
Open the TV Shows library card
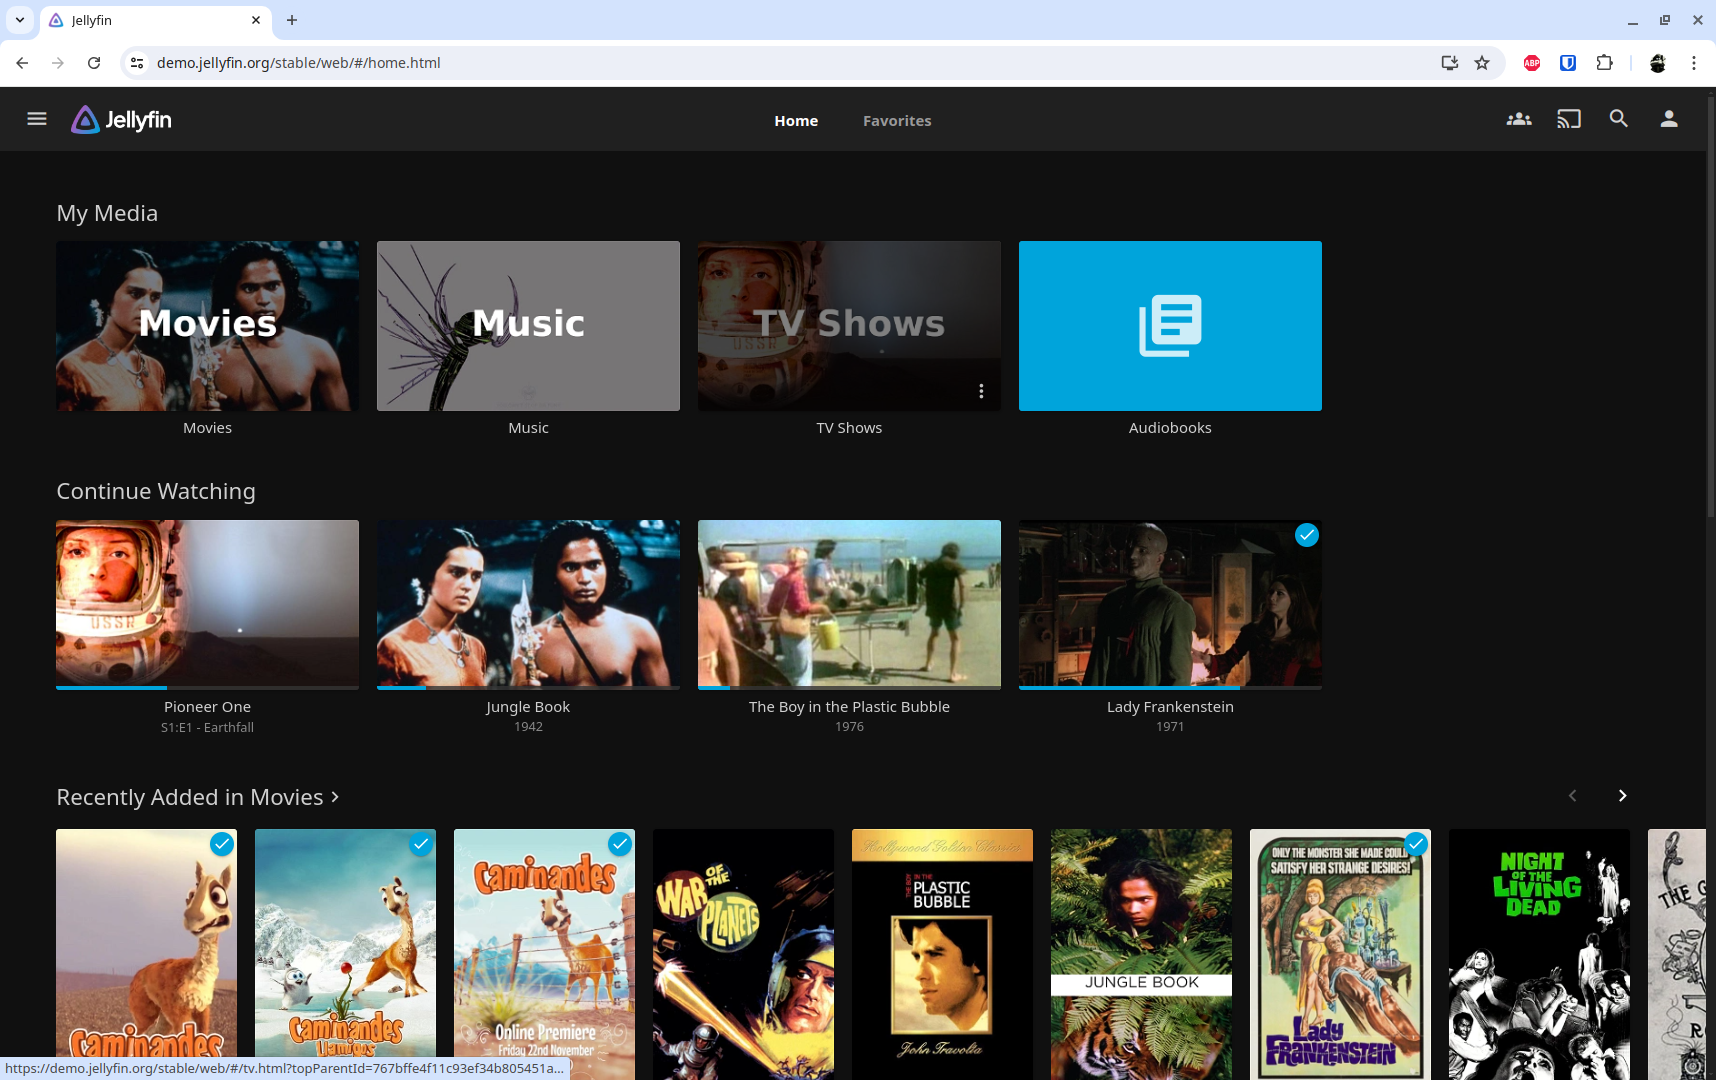click(x=849, y=326)
